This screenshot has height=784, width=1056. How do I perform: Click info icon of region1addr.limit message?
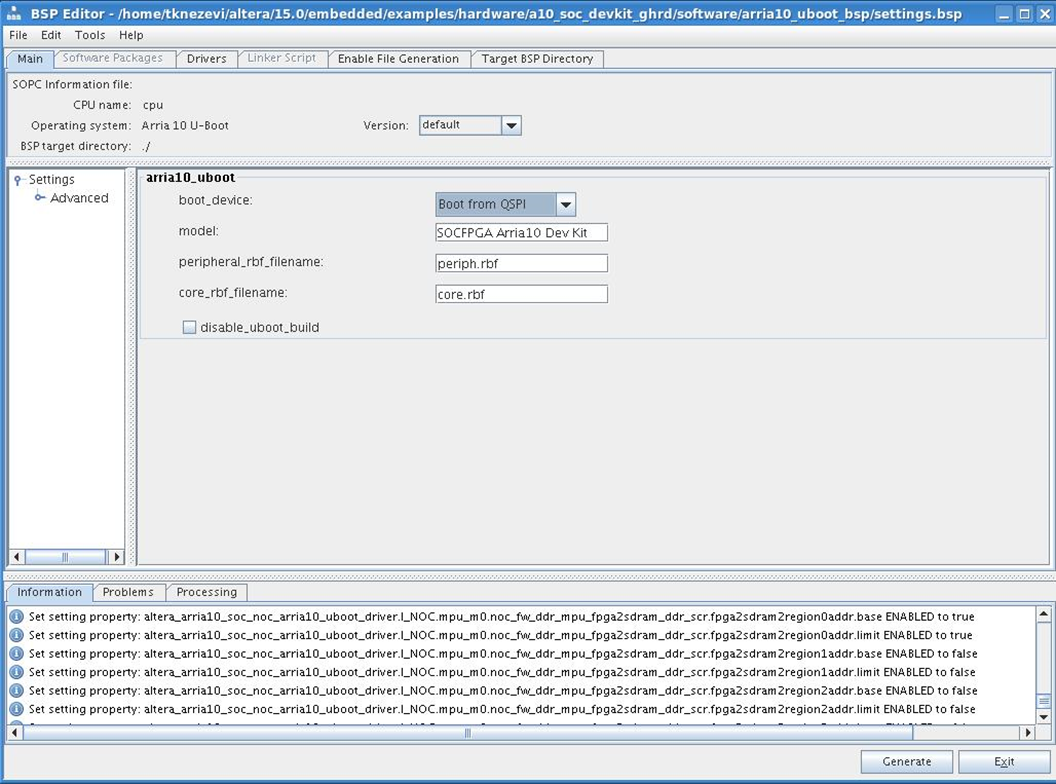(17, 672)
